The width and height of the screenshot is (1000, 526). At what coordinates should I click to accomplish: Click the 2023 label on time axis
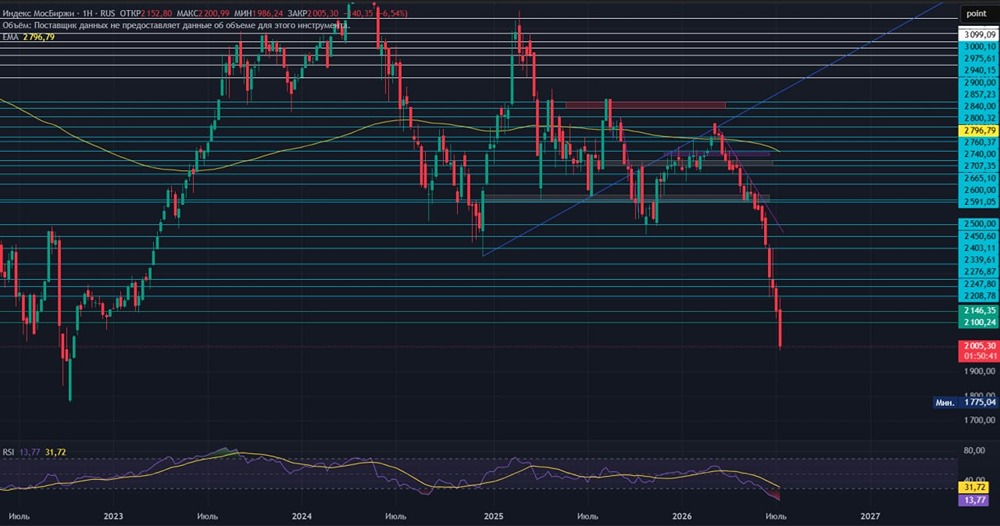click(114, 516)
